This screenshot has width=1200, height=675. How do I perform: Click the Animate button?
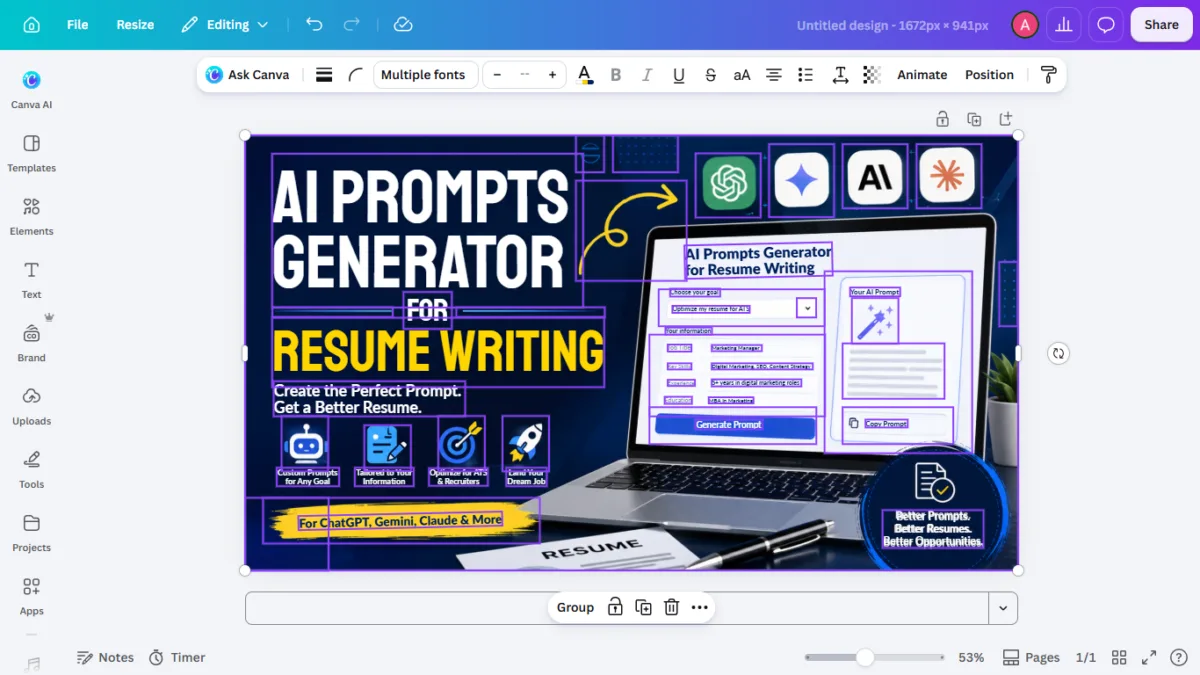point(922,75)
